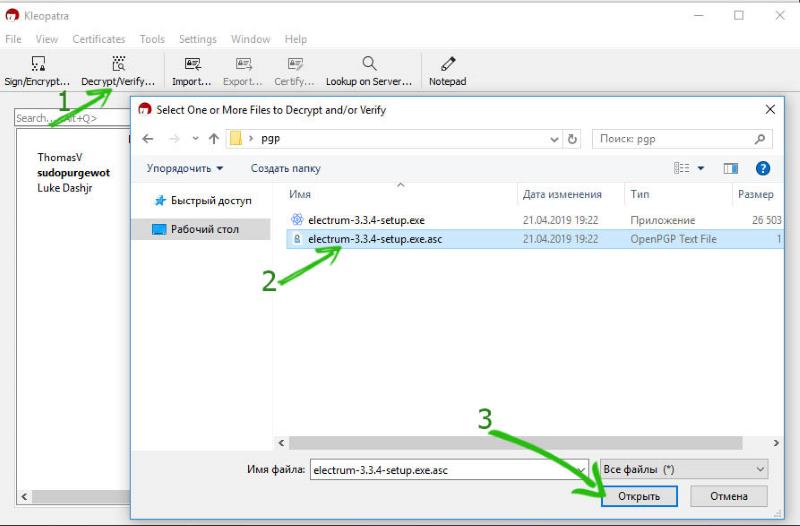Open Lookup on Server search
800x526 pixels.
click(x=369, y=71)
